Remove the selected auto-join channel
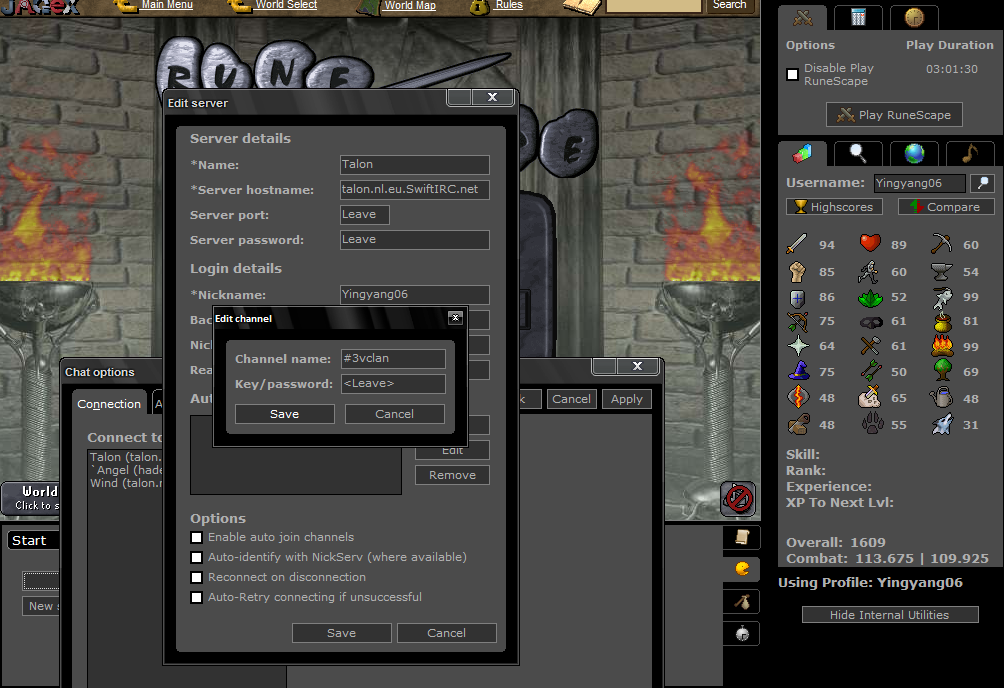The image size is (1004, 688). point(452,475)
